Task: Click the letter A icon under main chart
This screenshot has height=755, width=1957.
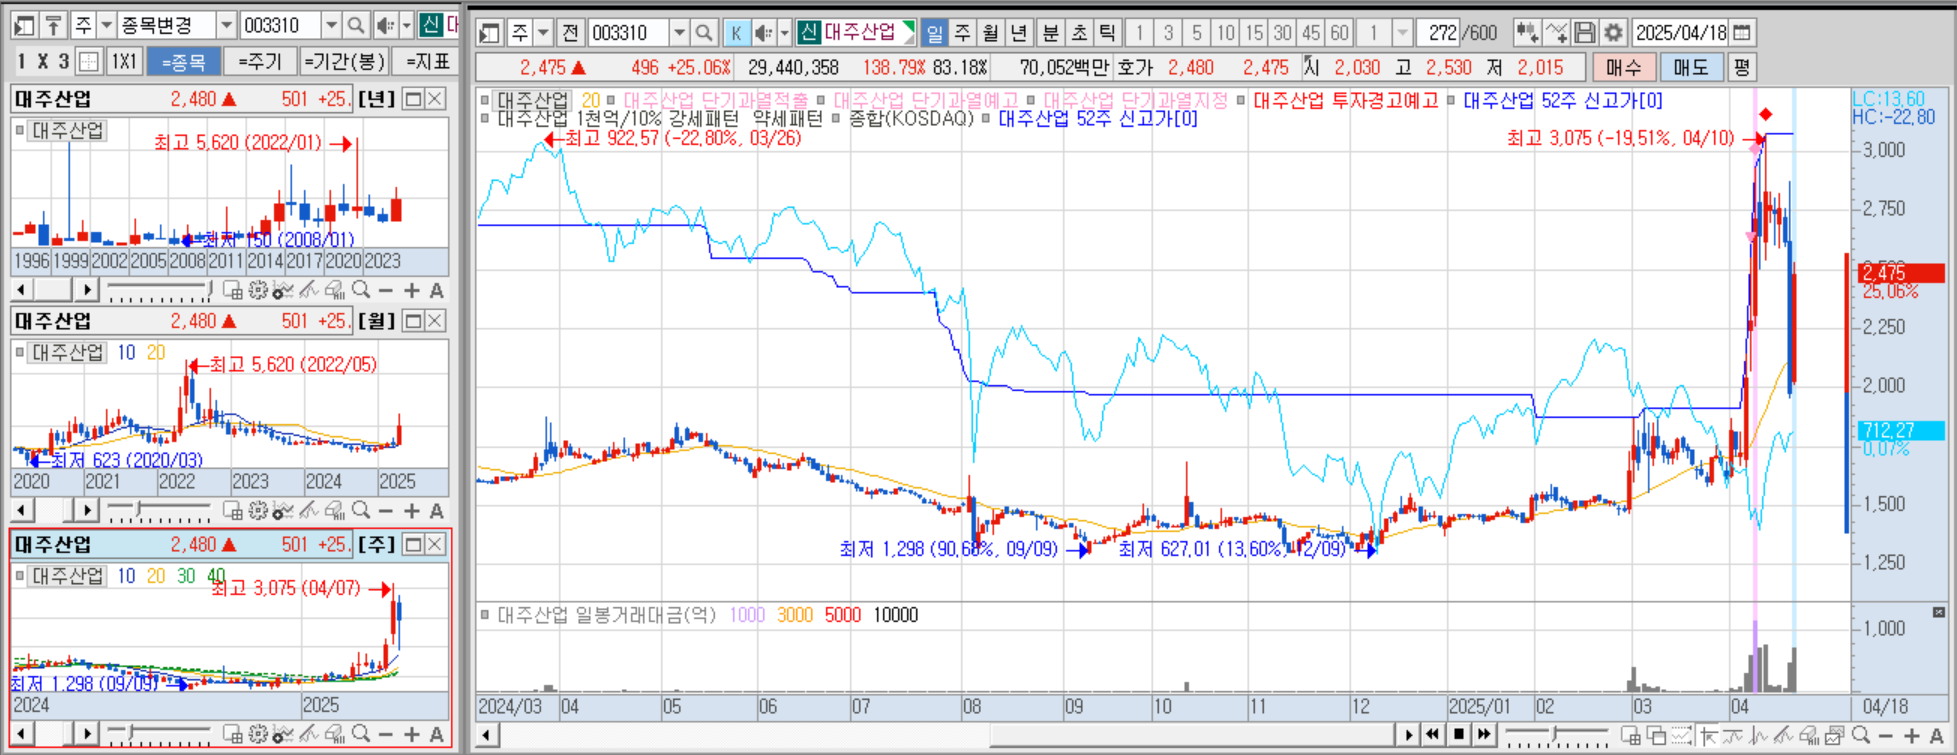Action: point(1936,736)
